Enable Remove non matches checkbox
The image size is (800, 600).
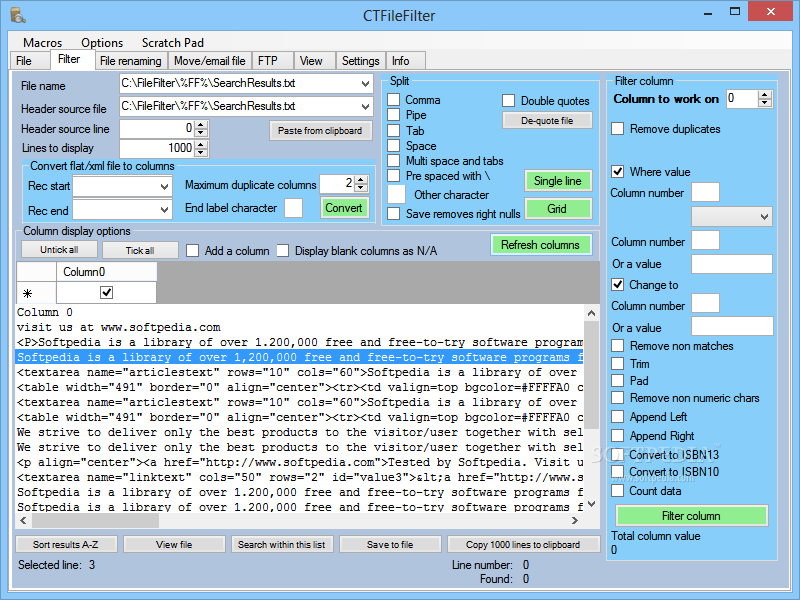617,346
